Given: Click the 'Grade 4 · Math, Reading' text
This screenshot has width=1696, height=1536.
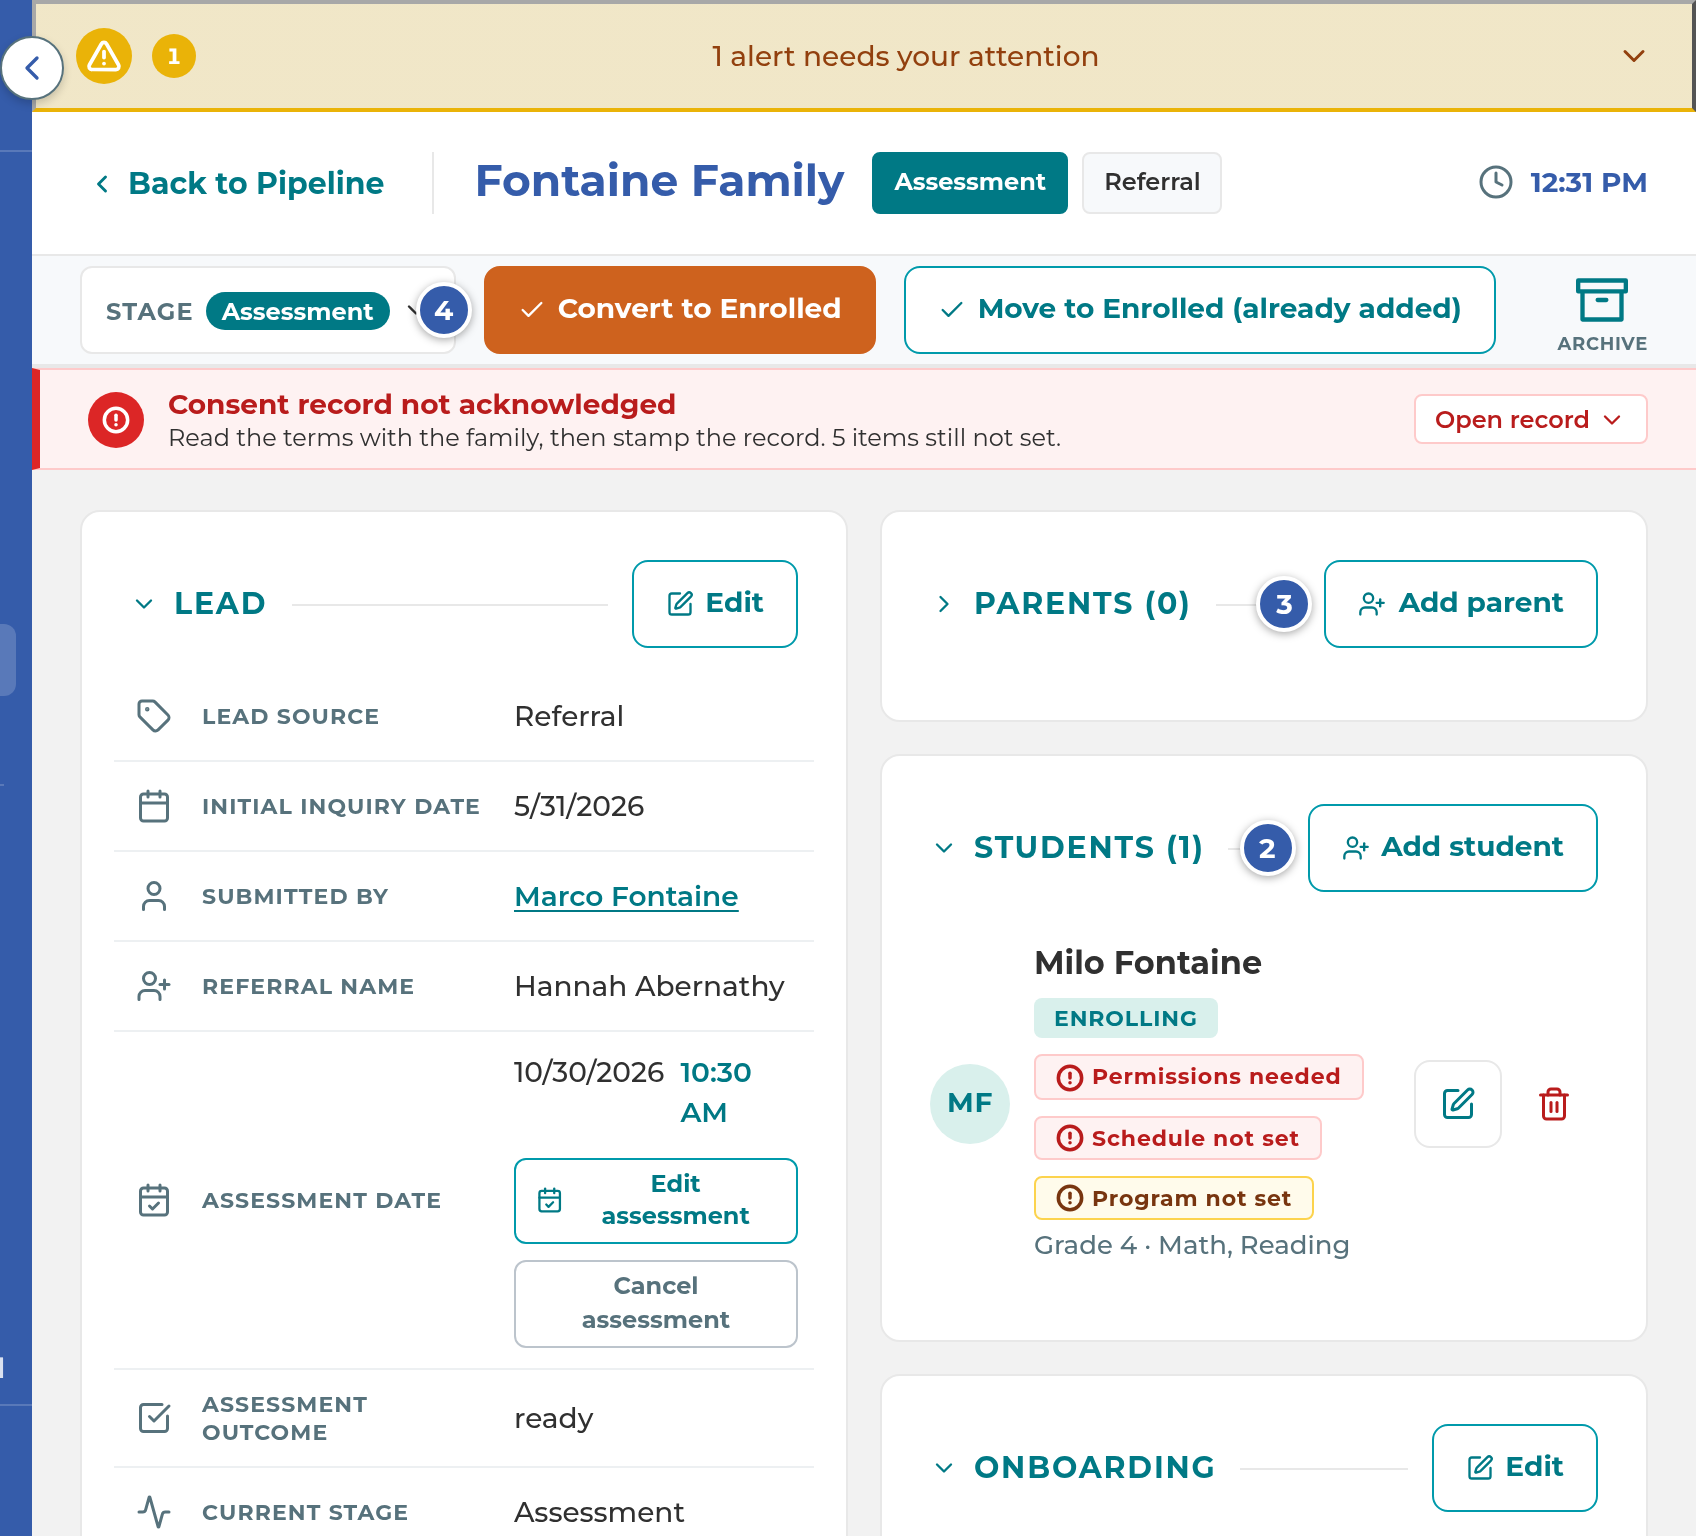Looking at the screenshot, I should pos(1191,1245).
